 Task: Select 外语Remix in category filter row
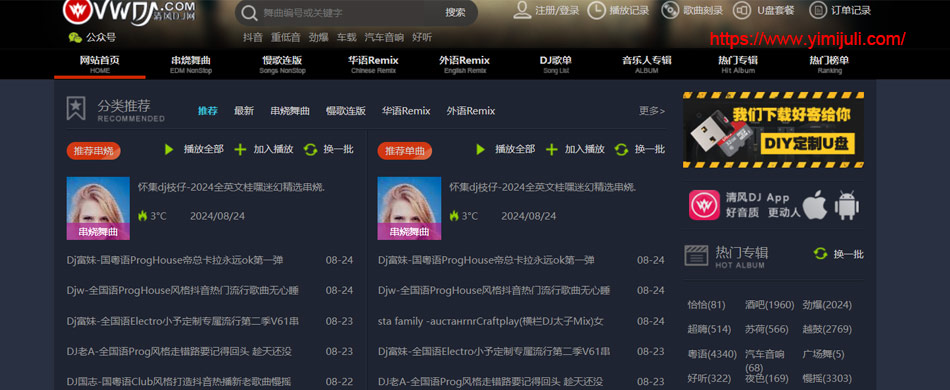[471, 111]
